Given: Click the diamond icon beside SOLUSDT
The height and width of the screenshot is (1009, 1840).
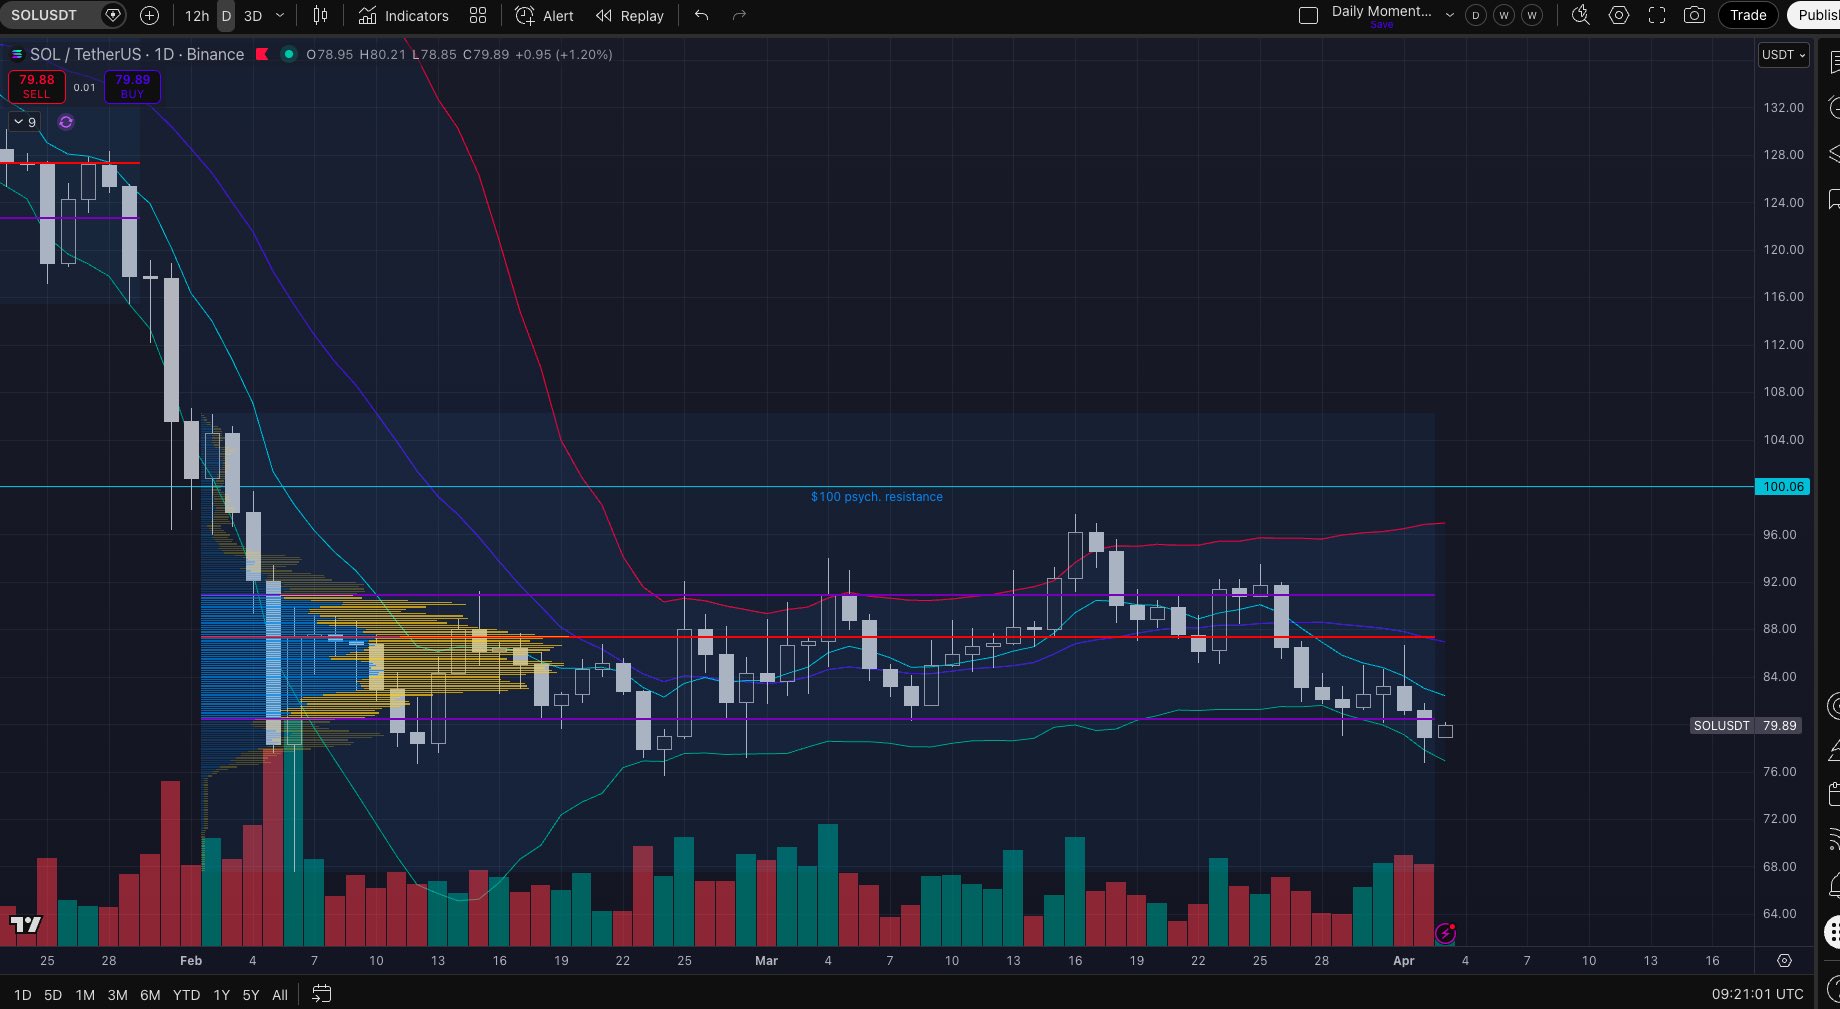Looking at the screenshot, I should [x=113, y=15].
